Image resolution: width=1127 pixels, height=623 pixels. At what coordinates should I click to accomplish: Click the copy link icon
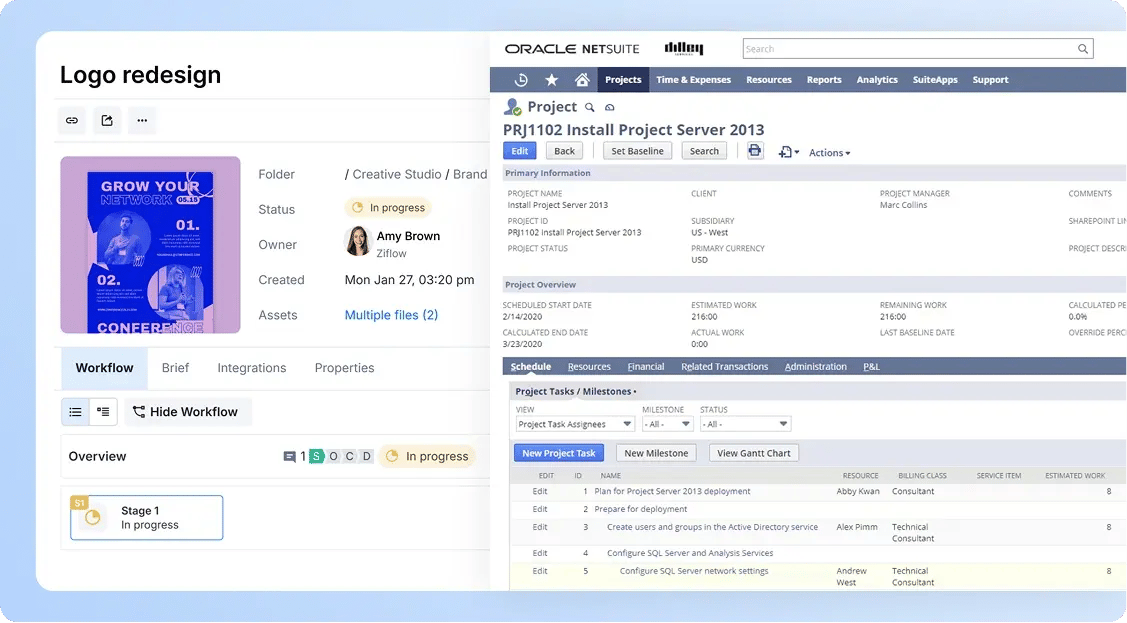pyautogui.click(x=72, y=121)
